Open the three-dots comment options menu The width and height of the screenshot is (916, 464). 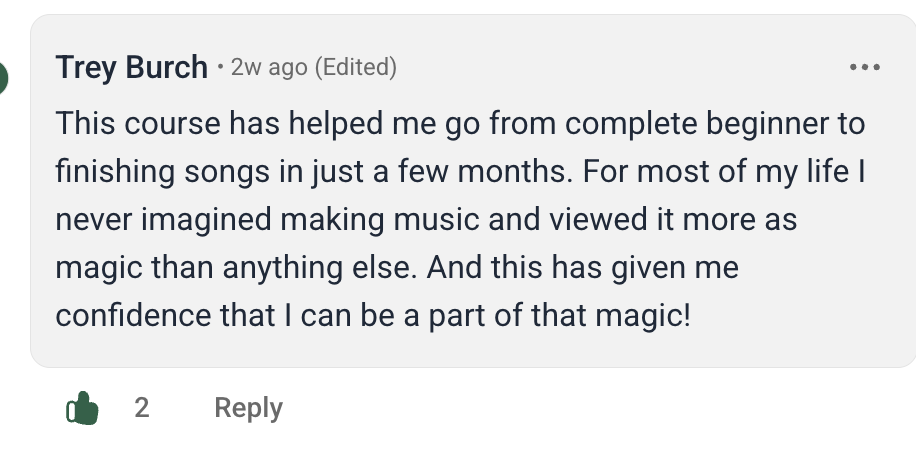point(864,68)
